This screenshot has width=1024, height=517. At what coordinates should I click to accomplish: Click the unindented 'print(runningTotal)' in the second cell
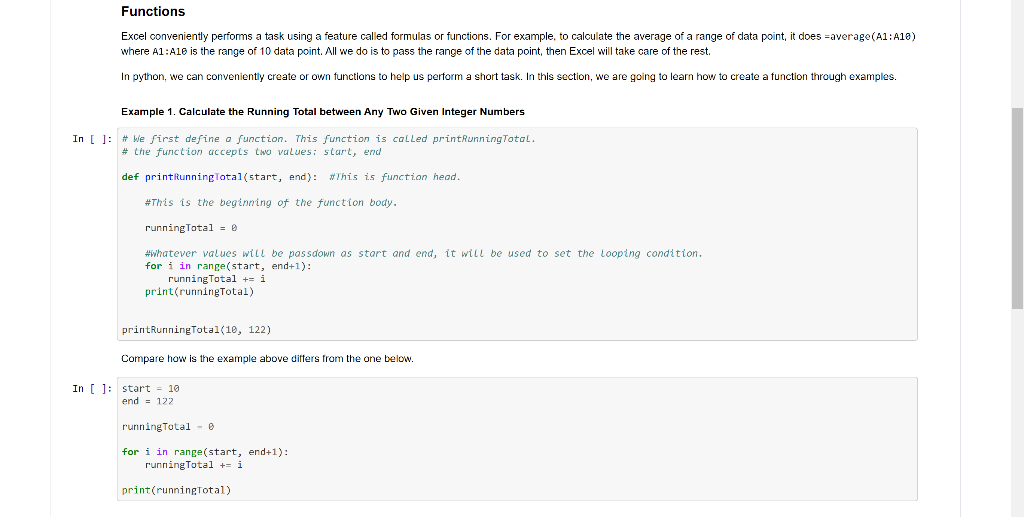[x=176, y=490]
